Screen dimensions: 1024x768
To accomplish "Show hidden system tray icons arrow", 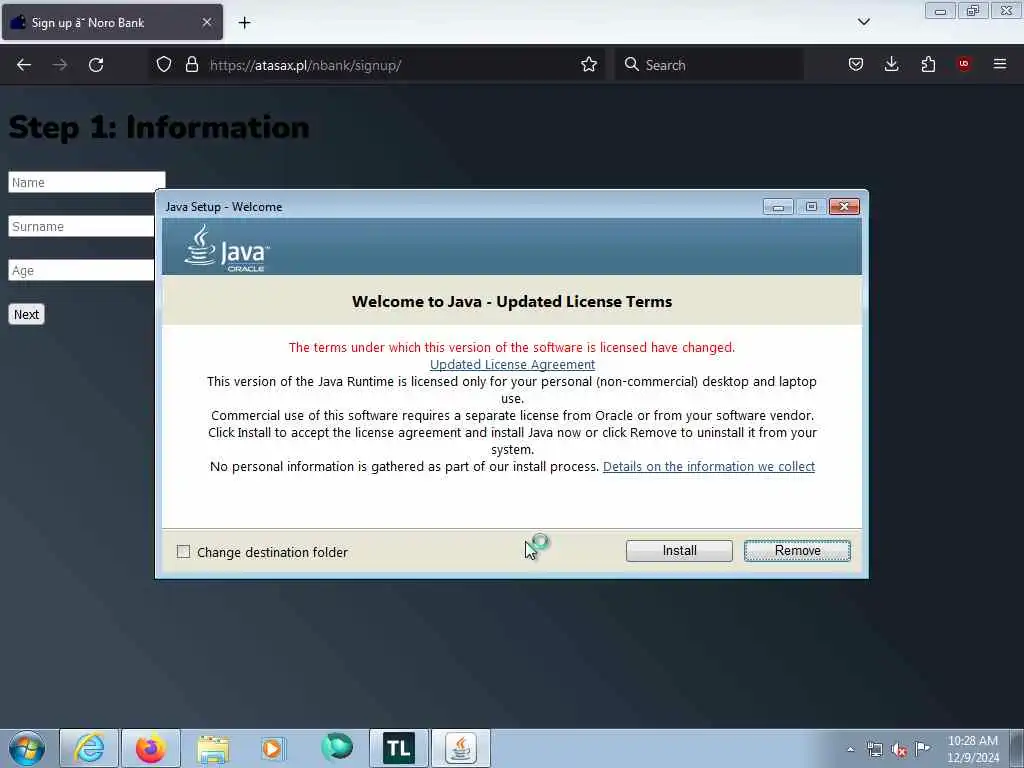I will pos(850,749).
